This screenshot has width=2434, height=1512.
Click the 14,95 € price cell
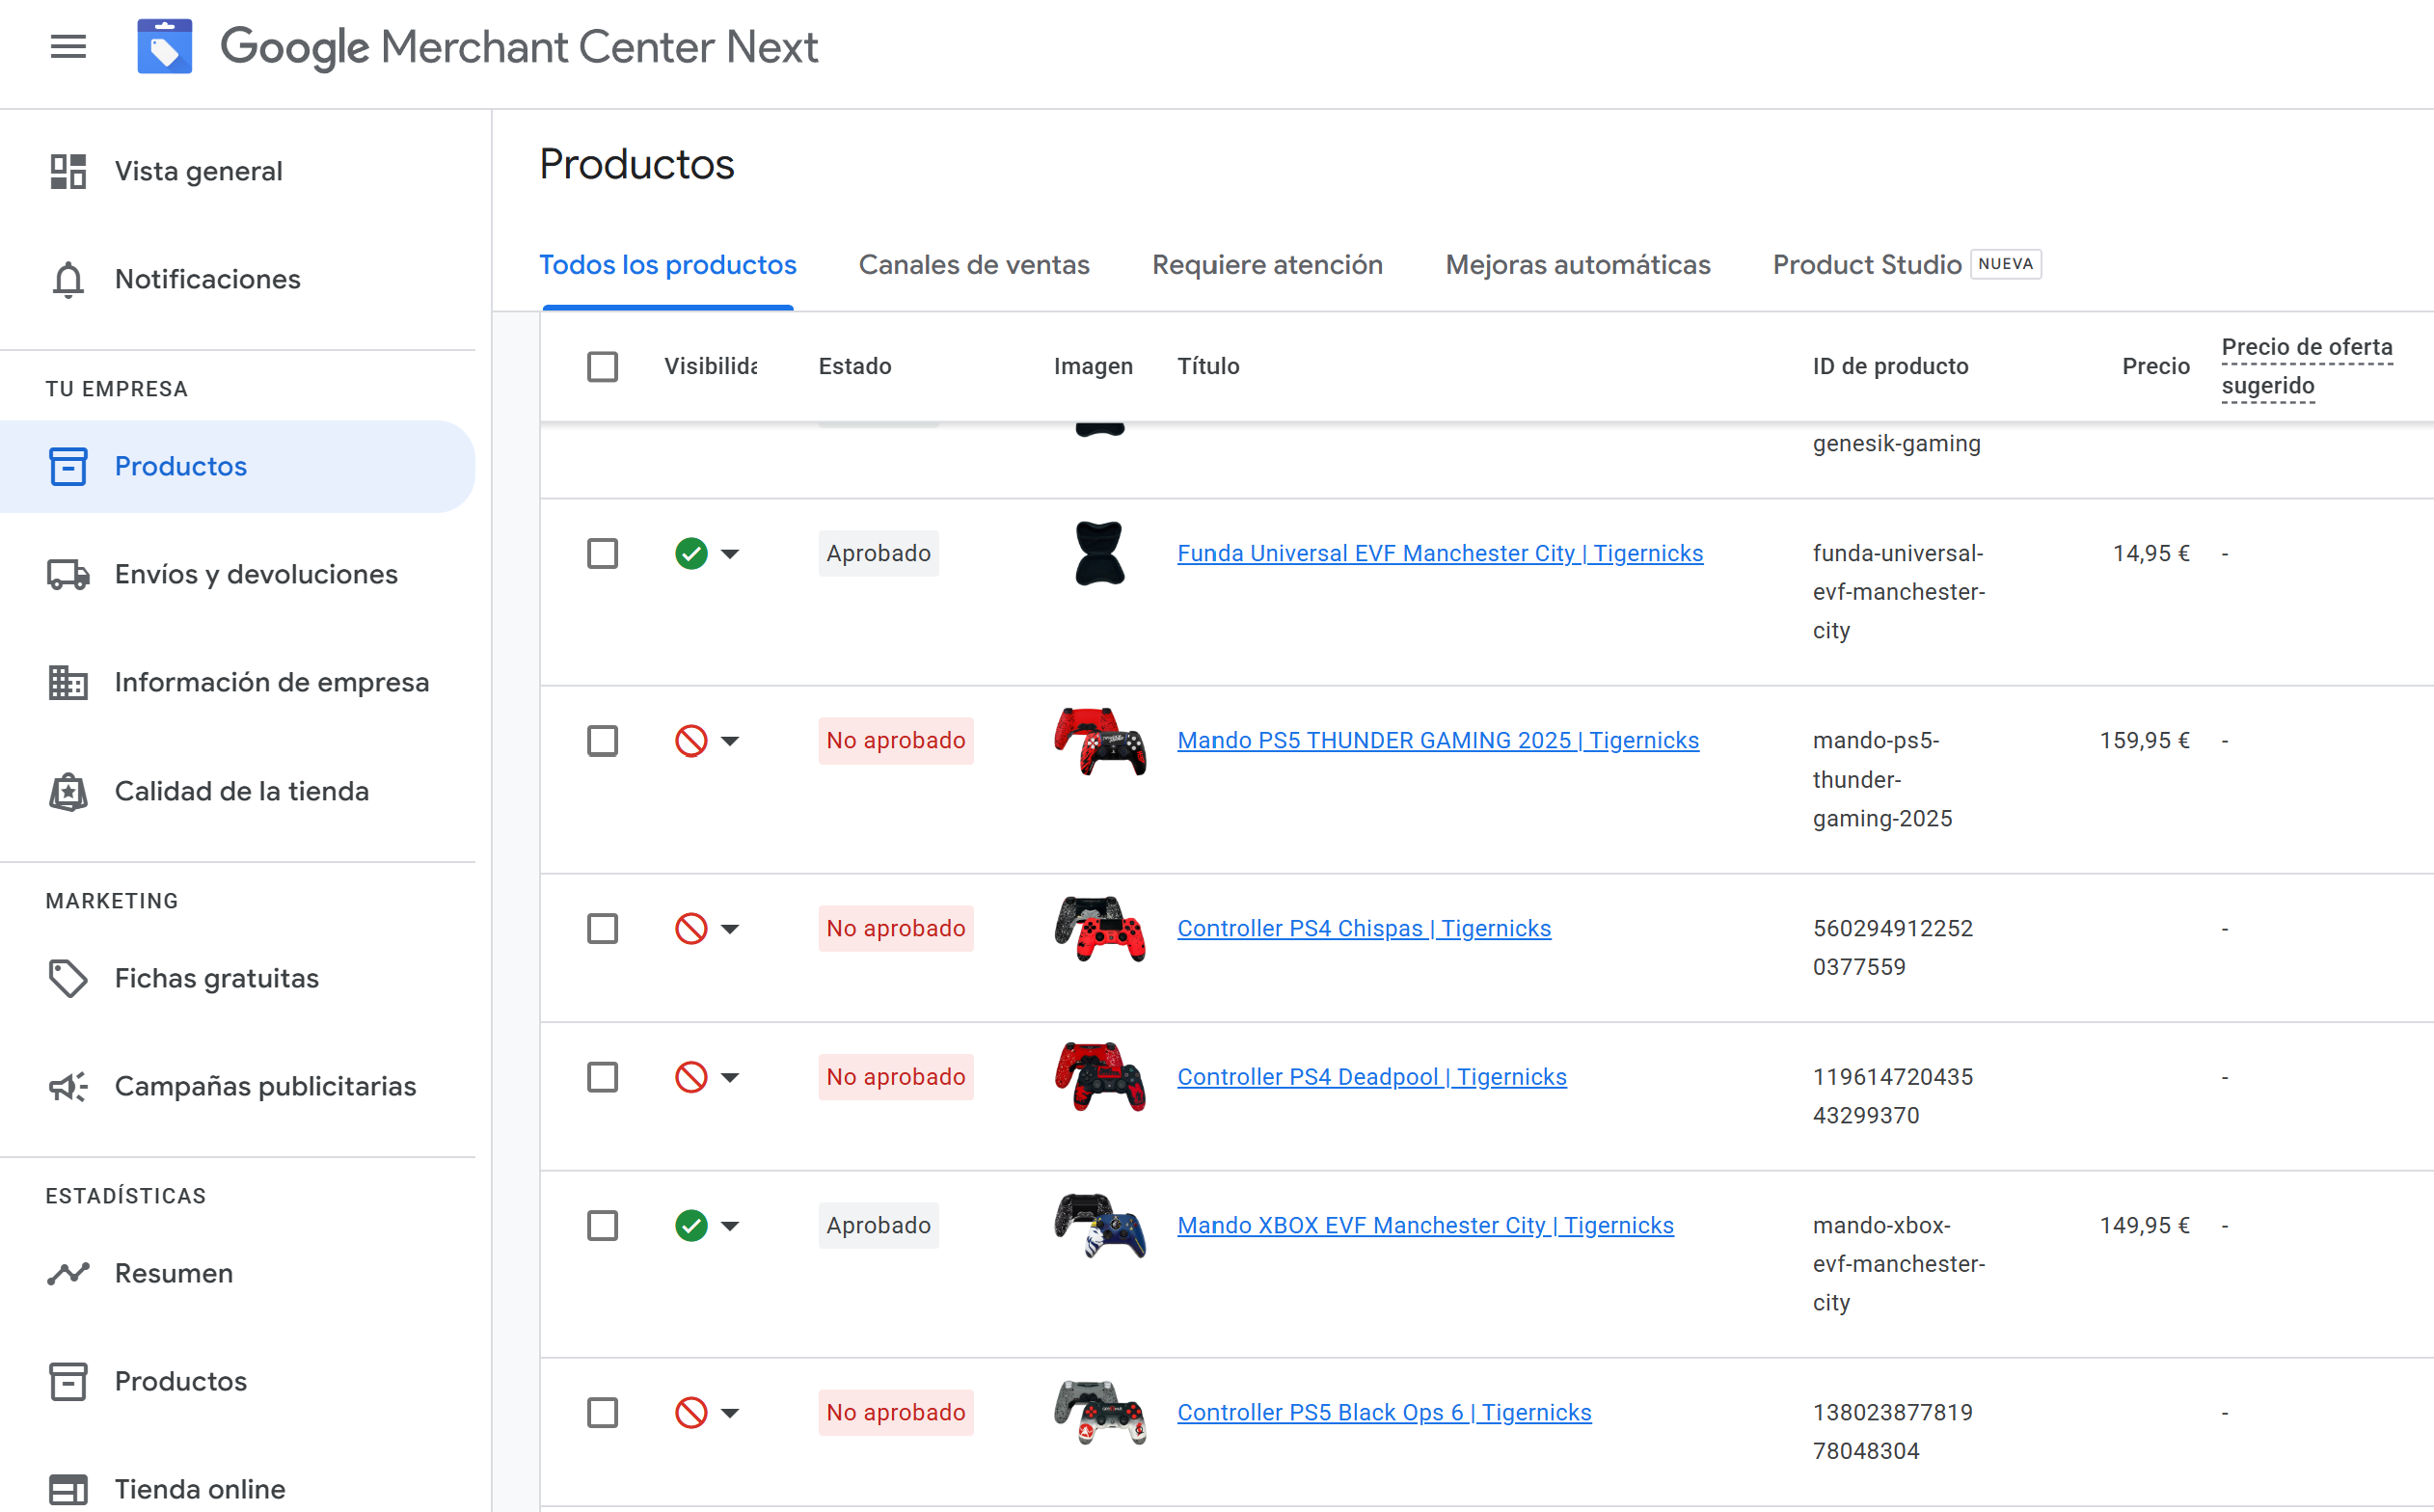pyautogui.click(x=2151, y=553)
